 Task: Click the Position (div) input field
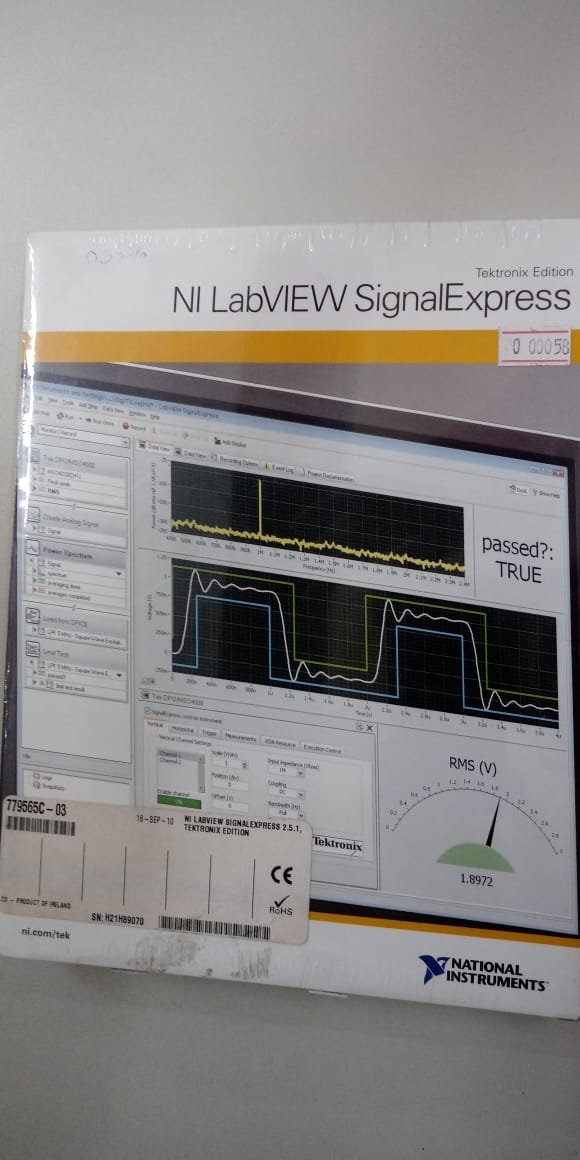229,786
